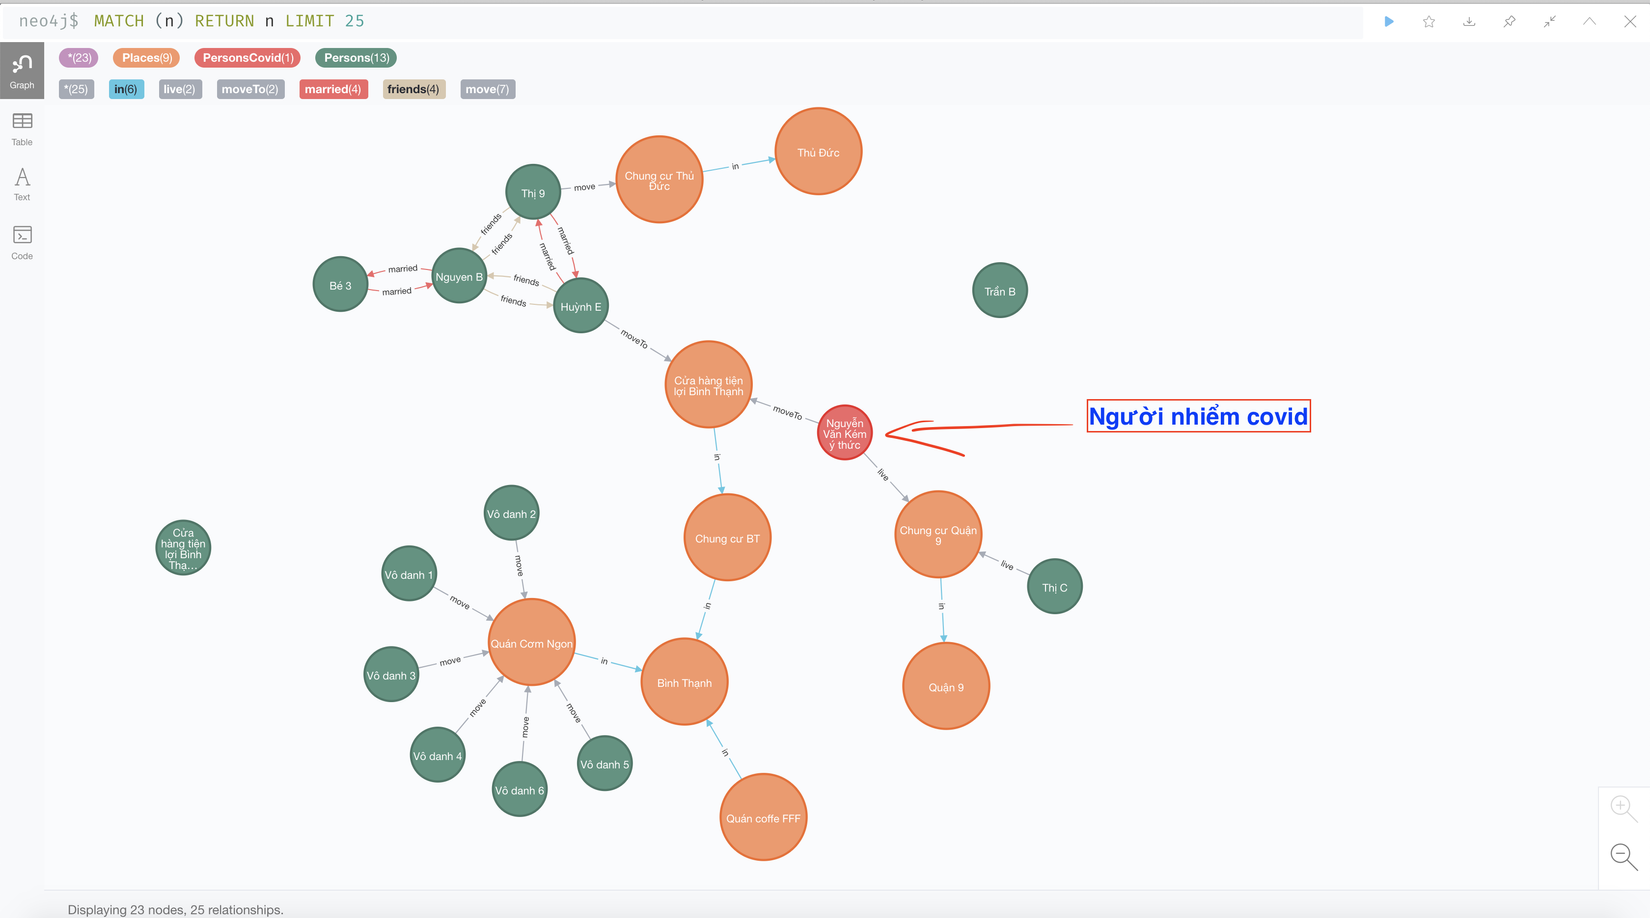Select the *(25) all-relationships tag
This screenshot has height=918, width=1650.
(76, 89)
